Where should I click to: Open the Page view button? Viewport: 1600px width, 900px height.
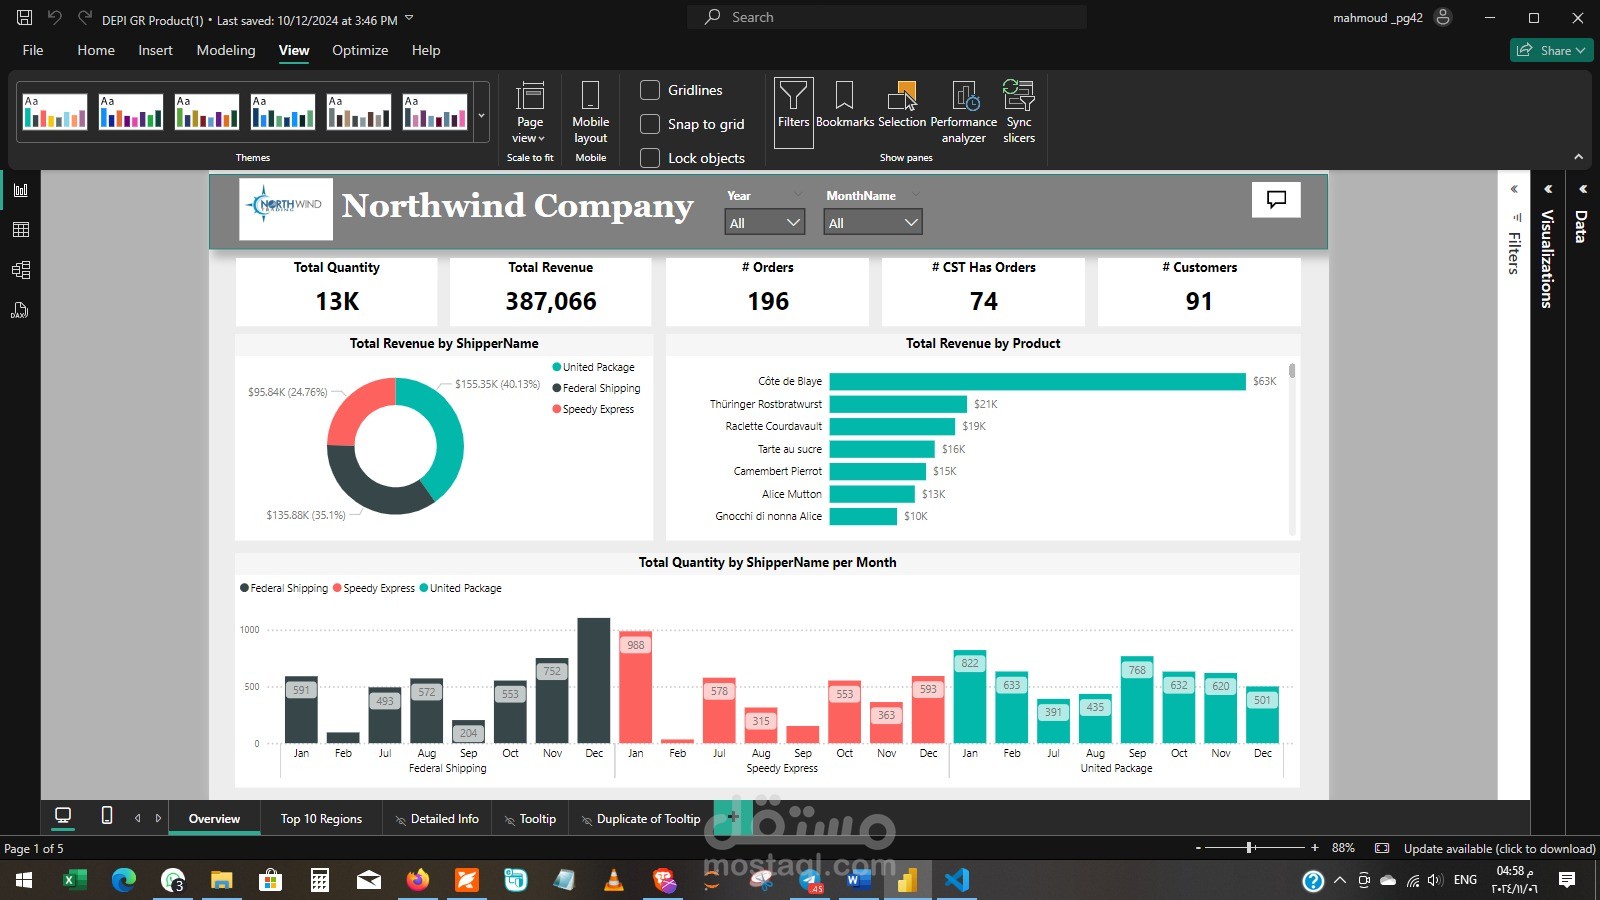530,112
